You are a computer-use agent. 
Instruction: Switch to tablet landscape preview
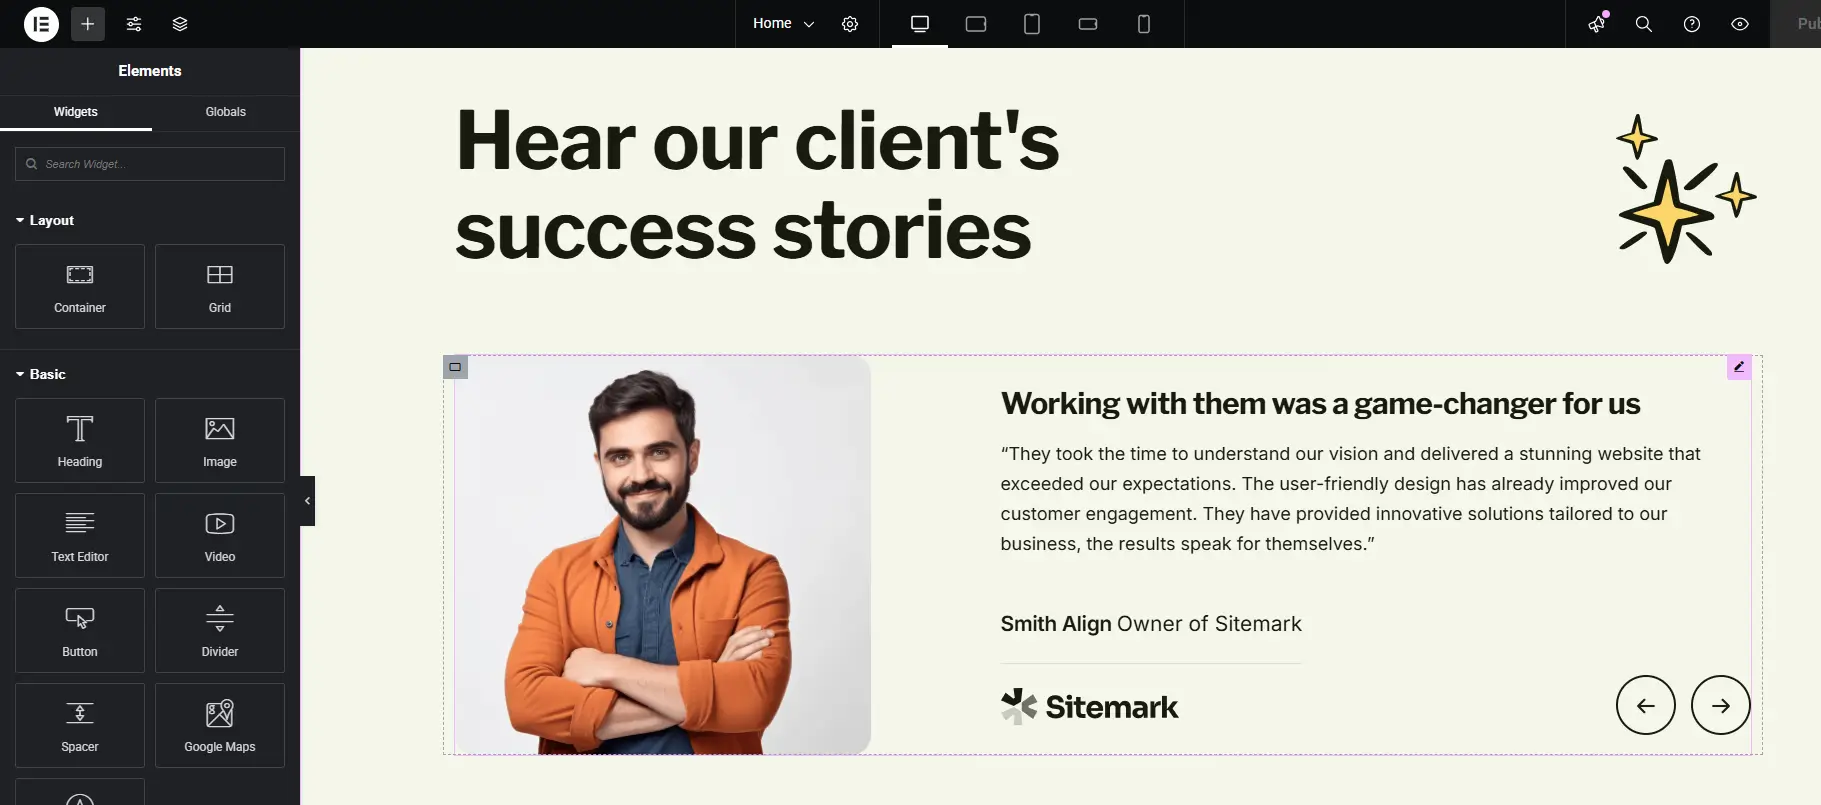click(976, 24)
